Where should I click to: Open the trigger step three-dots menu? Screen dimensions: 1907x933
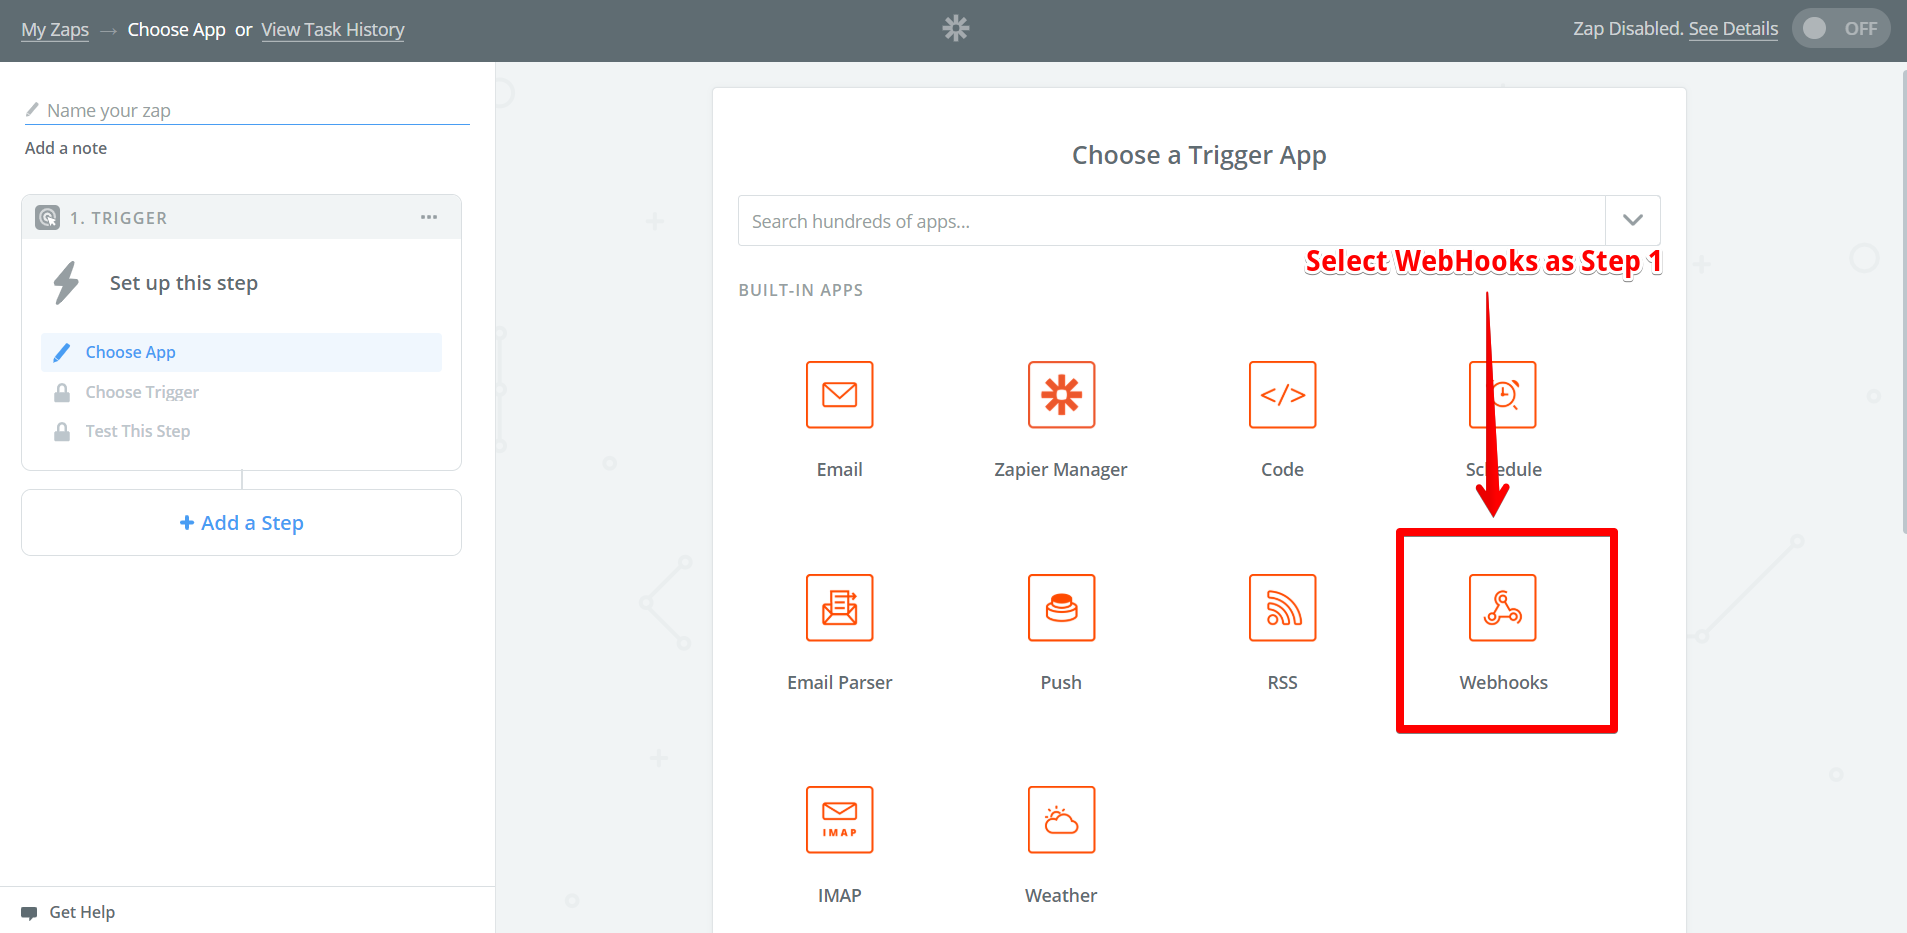[429, 217]
